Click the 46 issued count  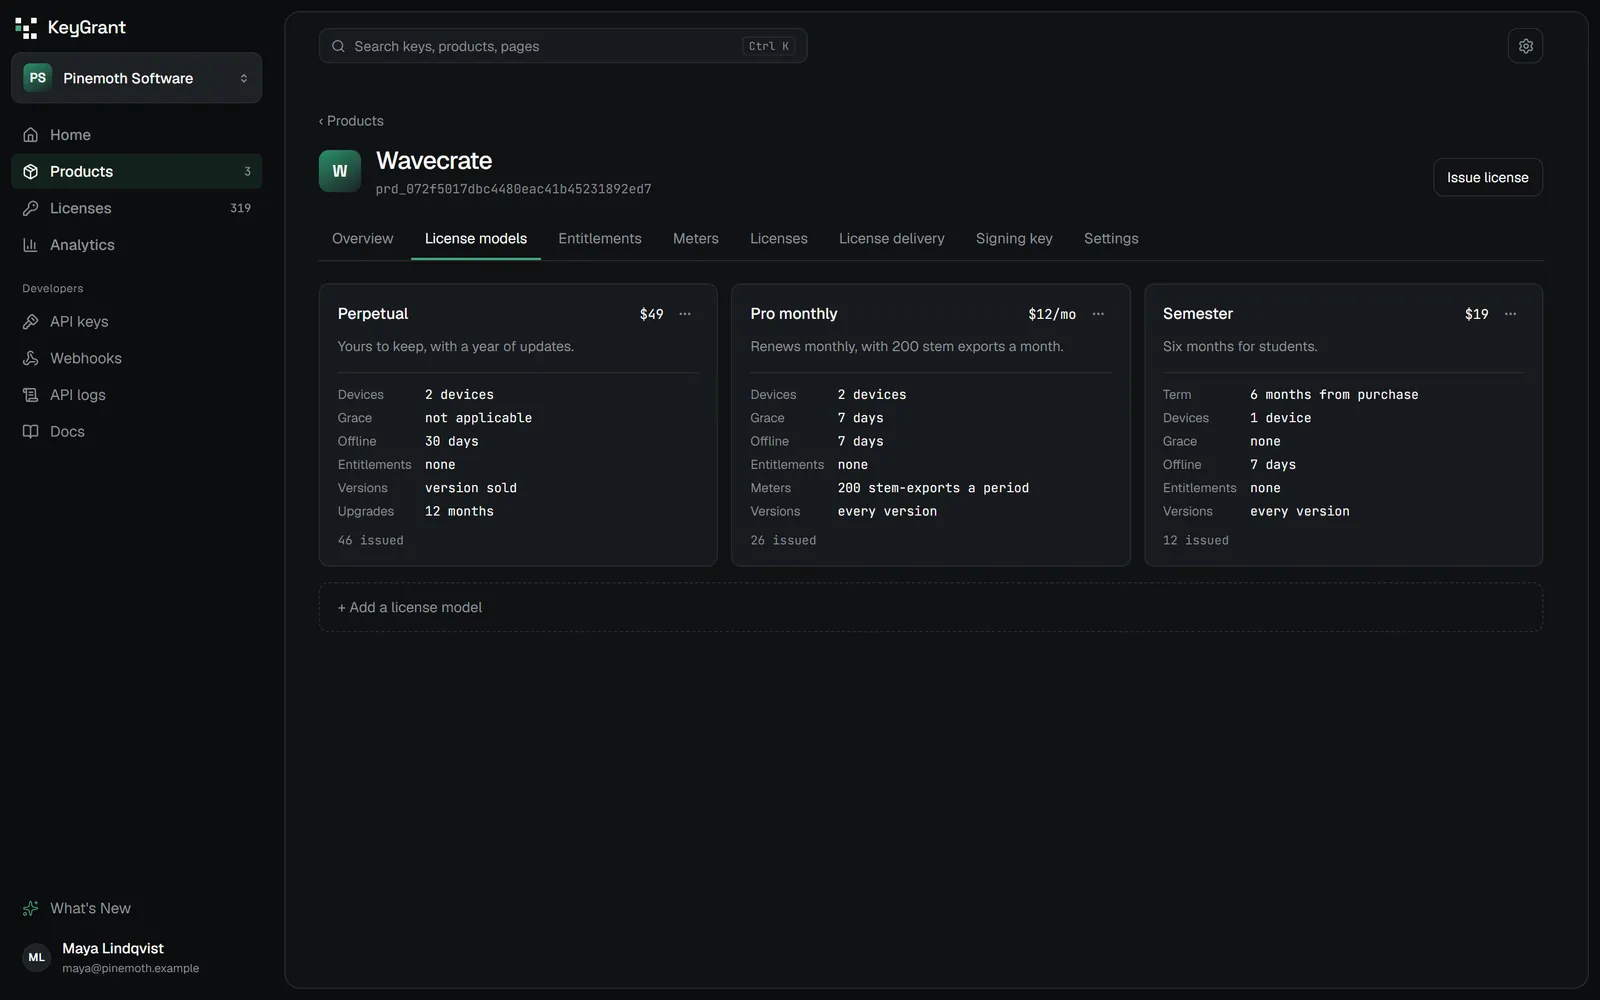(371, 540)
